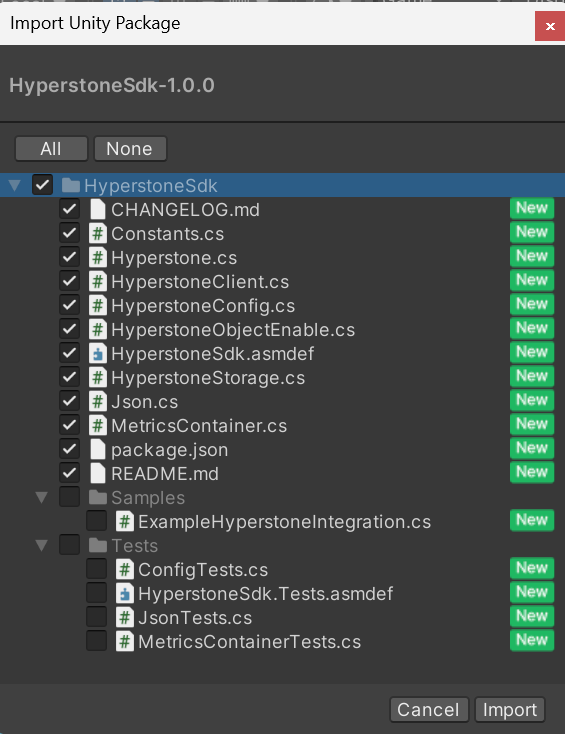This screenshot has height=734, width=565.
Task: Click the New badge beside README.md
Action: pyautogui.click(x=532, y=472)
